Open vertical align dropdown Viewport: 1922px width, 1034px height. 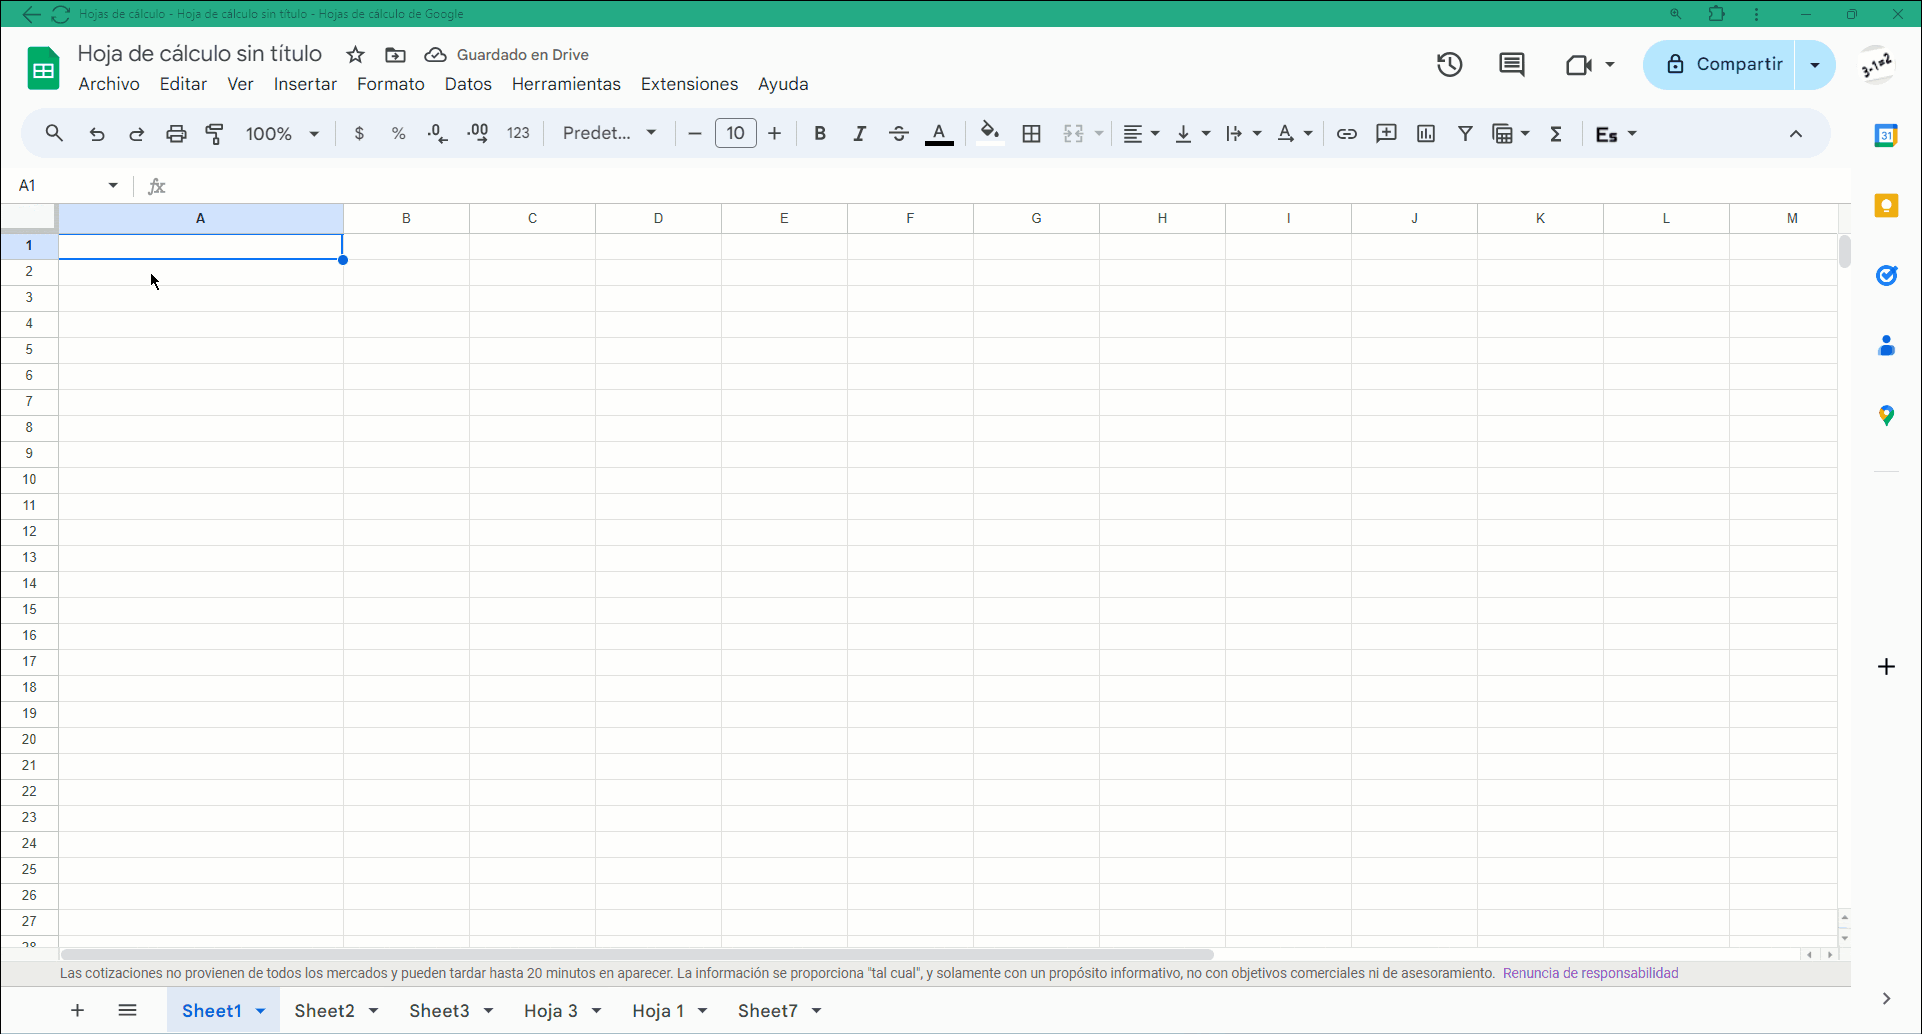(1192, 134)
